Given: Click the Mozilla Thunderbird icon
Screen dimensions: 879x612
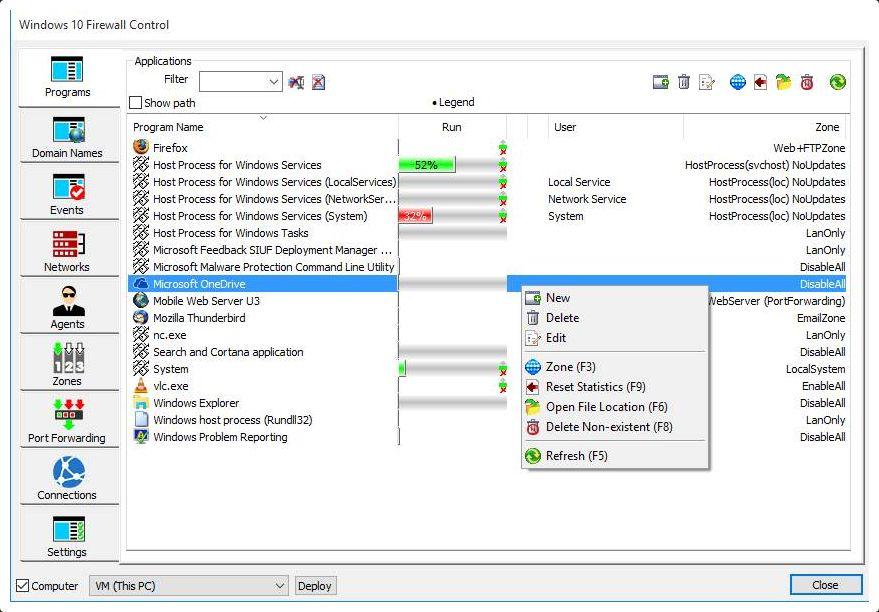Looking at the screenshot, I should (141, 317).
